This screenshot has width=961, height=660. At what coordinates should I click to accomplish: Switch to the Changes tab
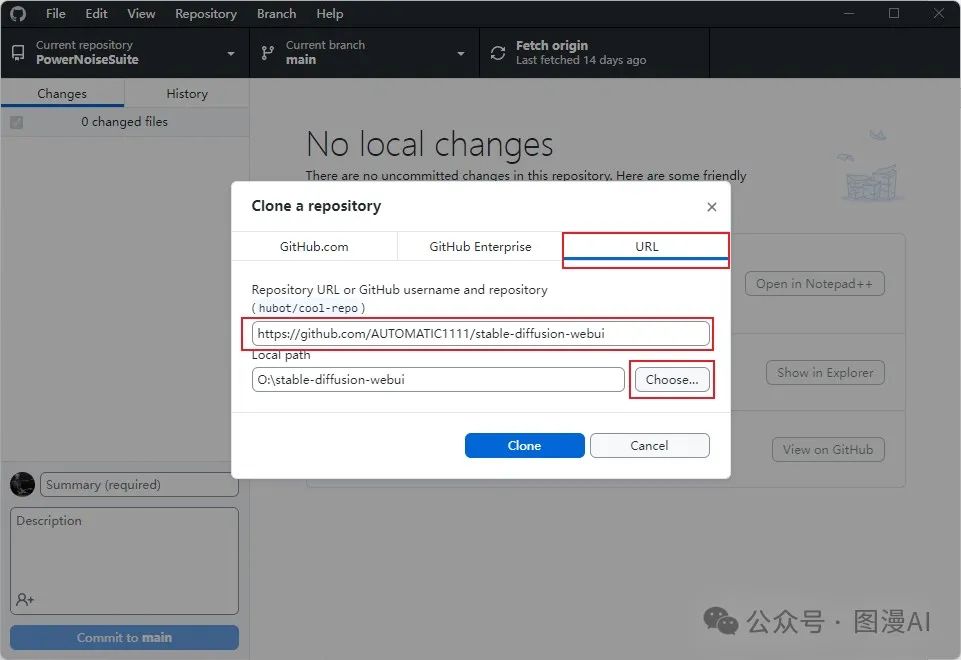(62, 93)
